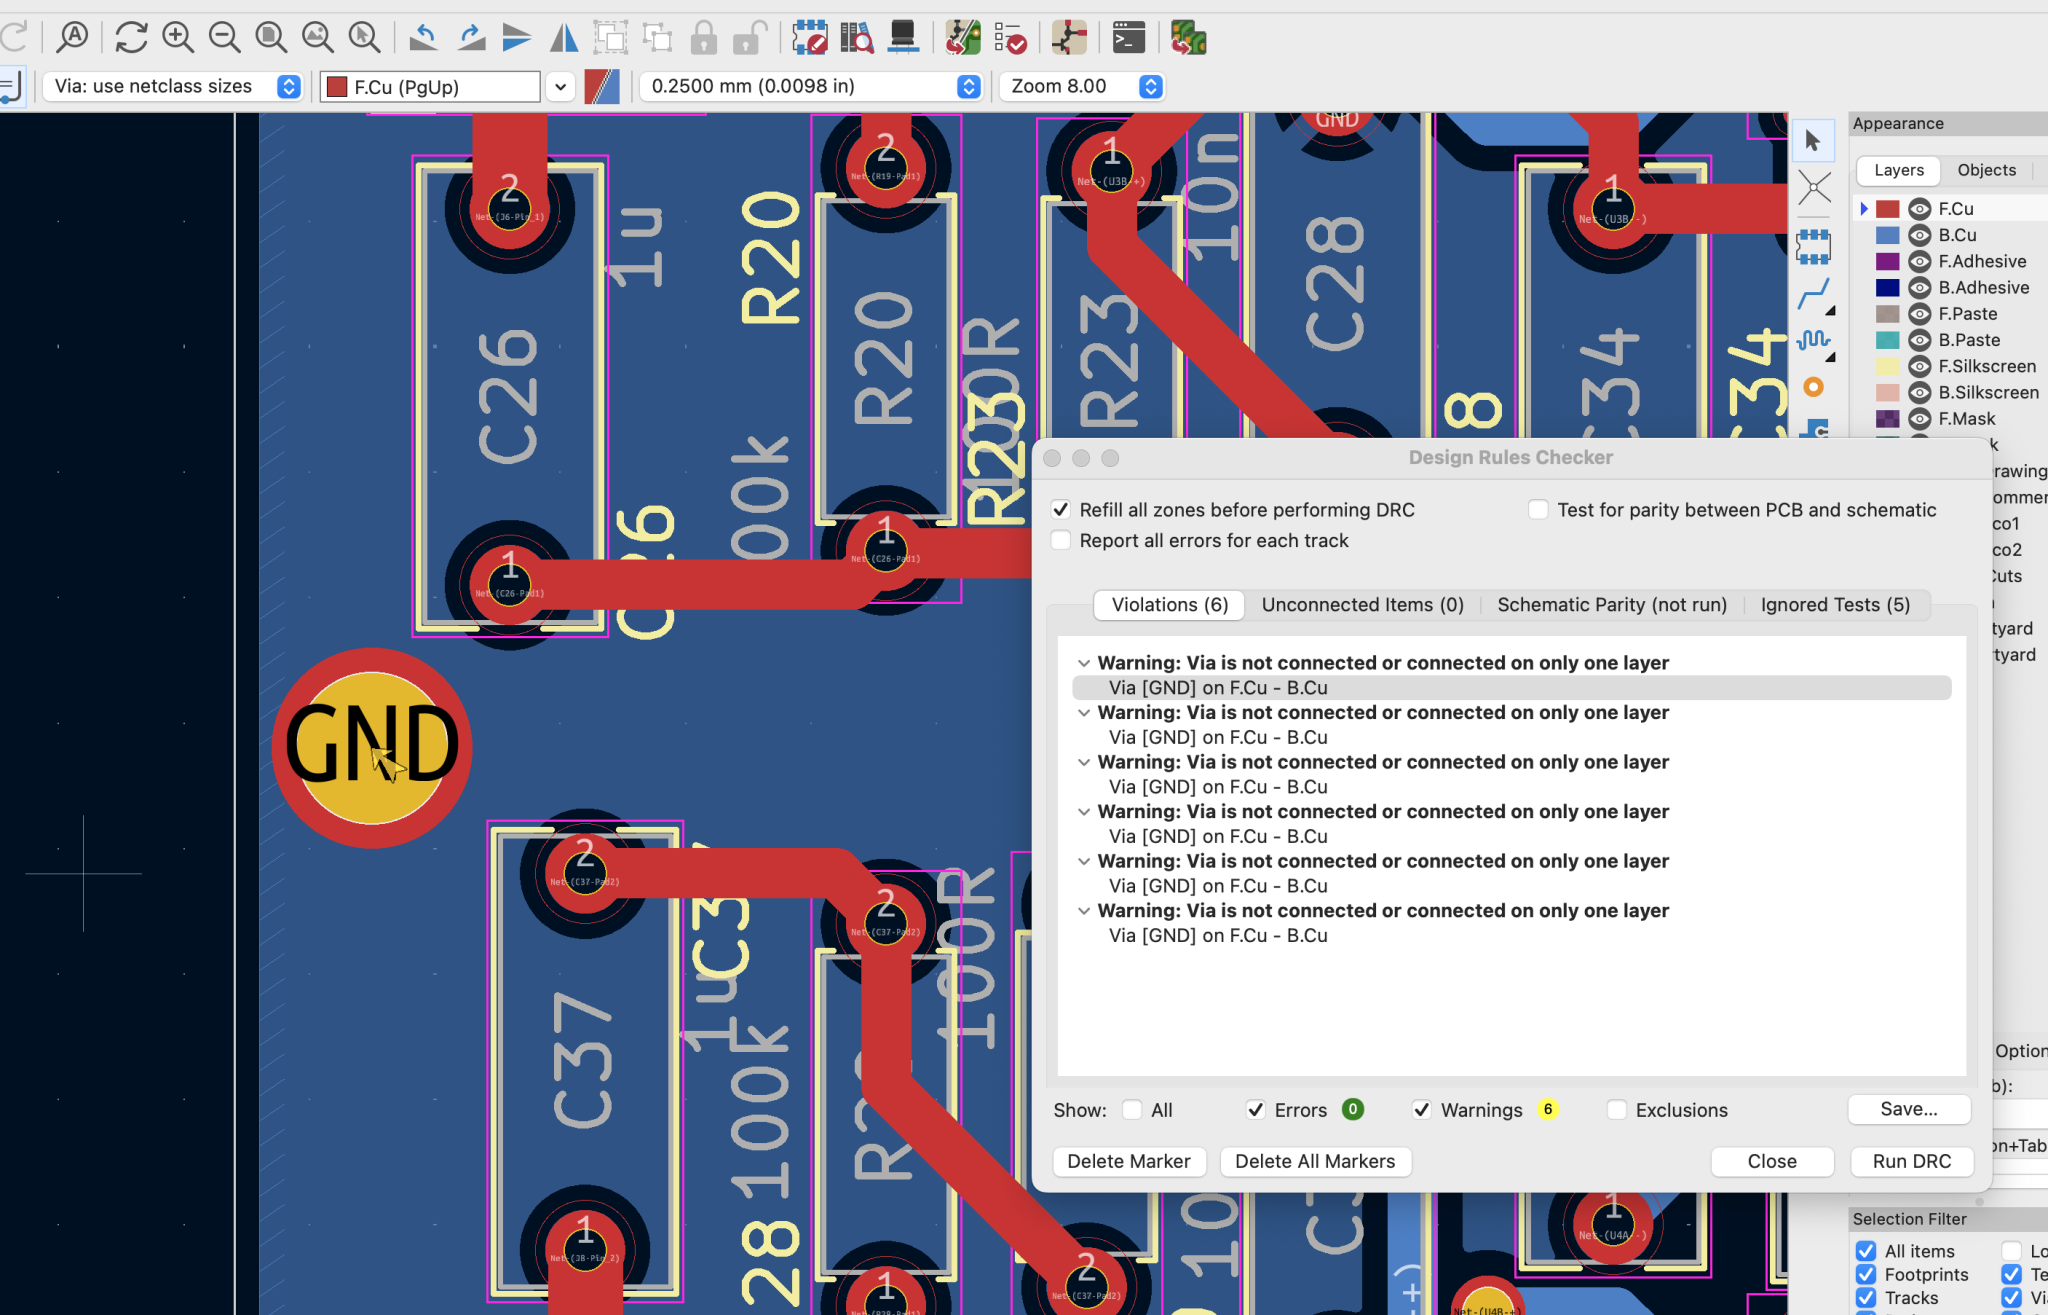This screenshot has width=2048, height=1315.
Task: Click the Refresh view icon
Action: pos(131,38)
